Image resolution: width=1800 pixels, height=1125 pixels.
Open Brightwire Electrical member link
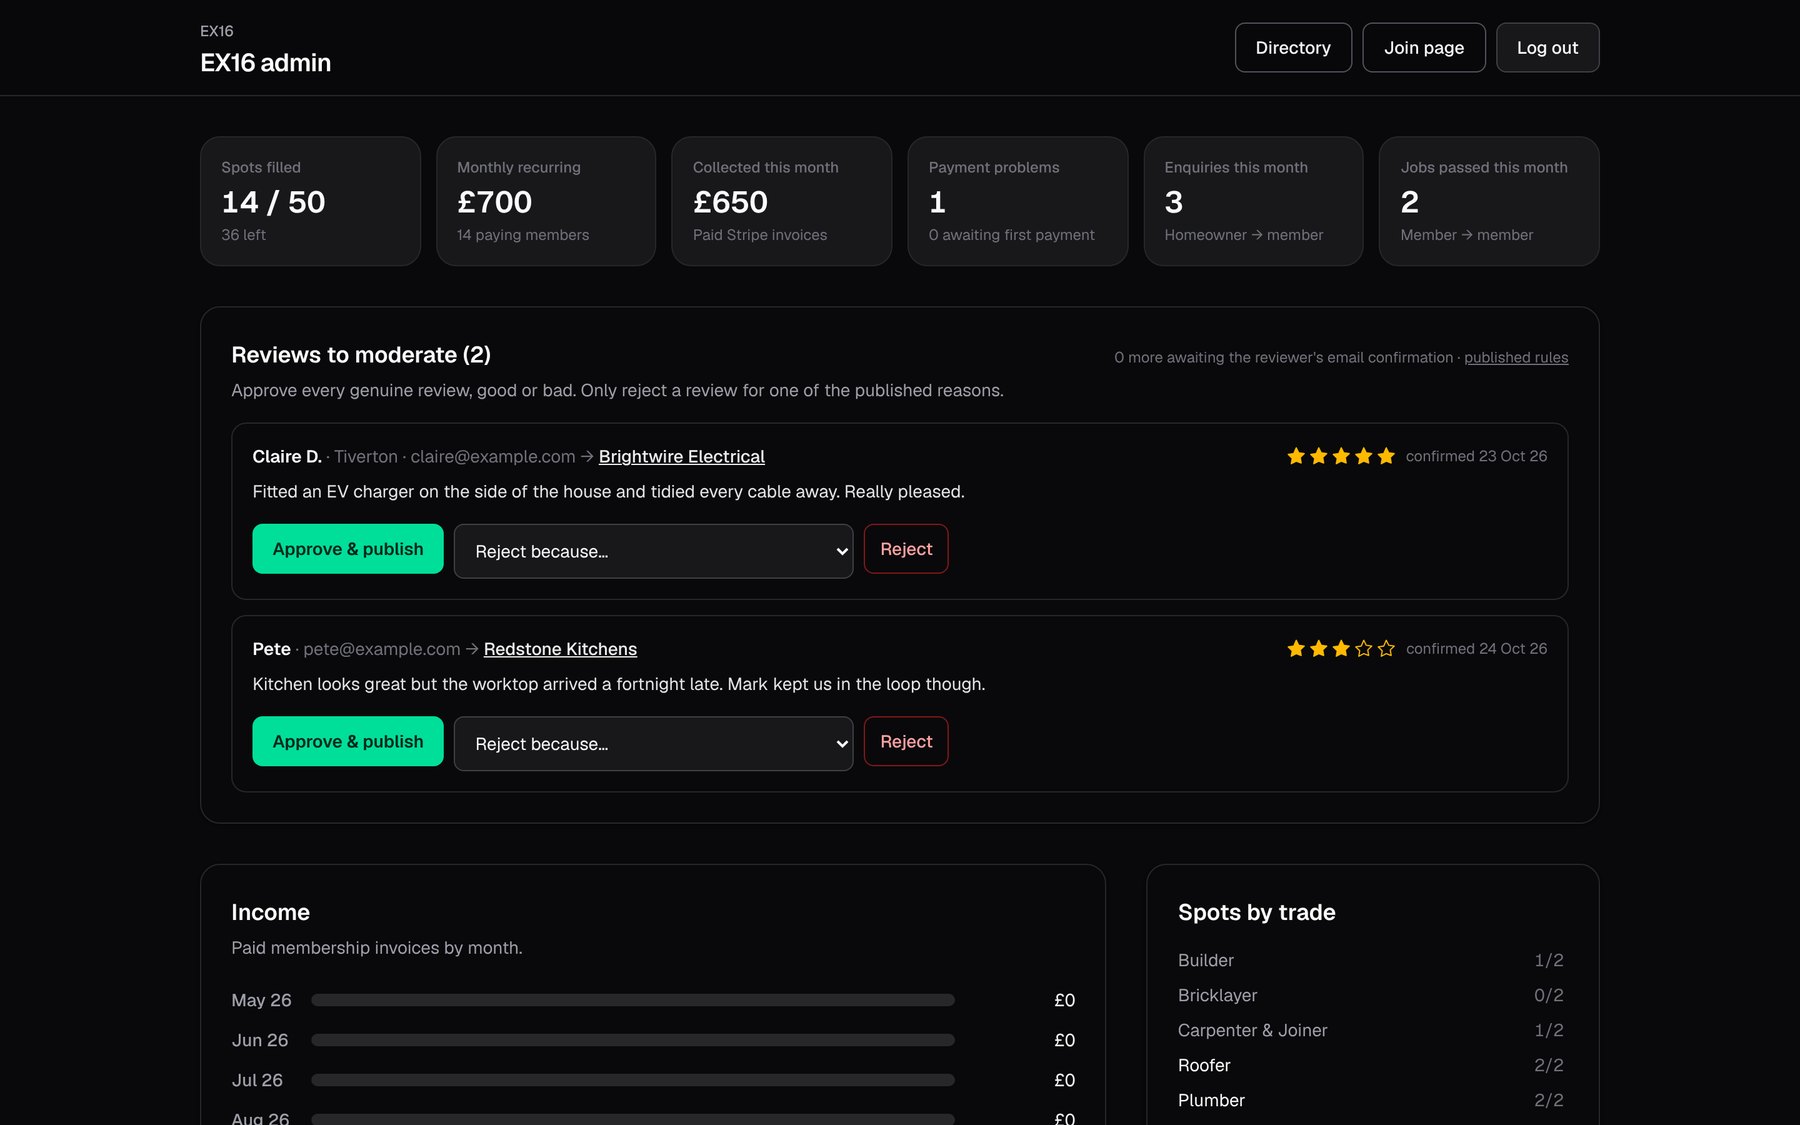[682, 457]
